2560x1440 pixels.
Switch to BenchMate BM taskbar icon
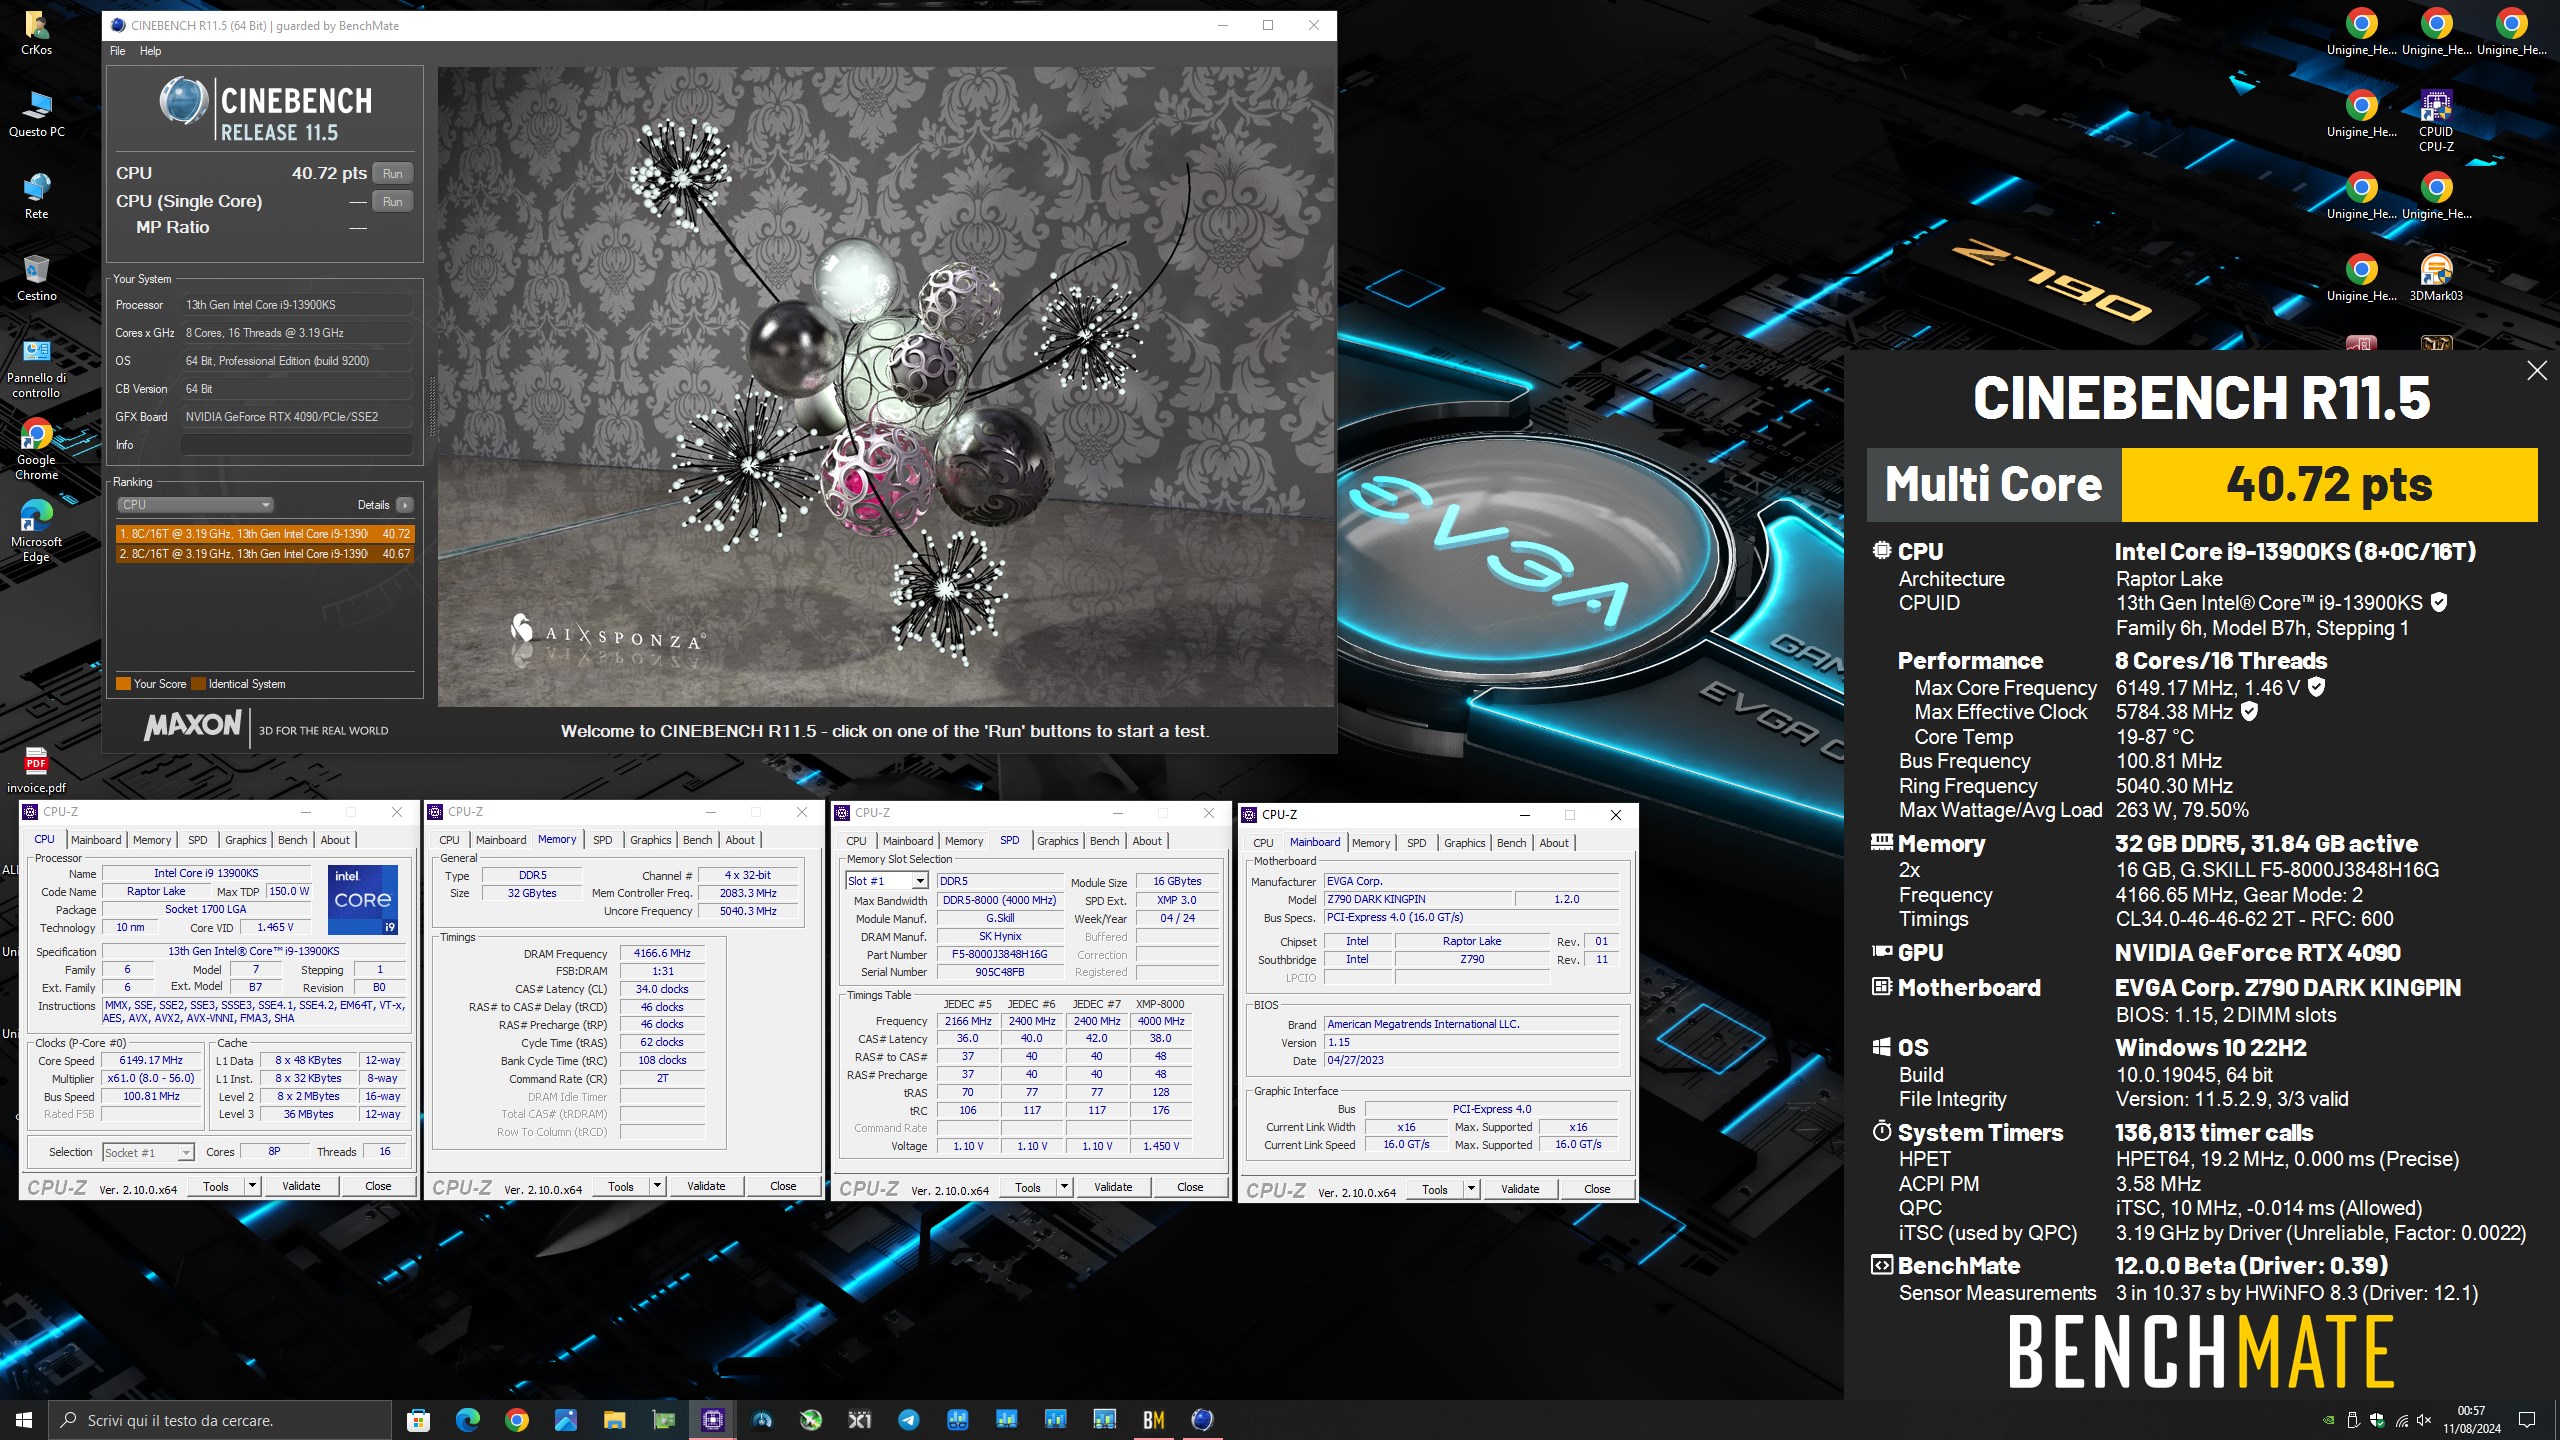1153,1420
